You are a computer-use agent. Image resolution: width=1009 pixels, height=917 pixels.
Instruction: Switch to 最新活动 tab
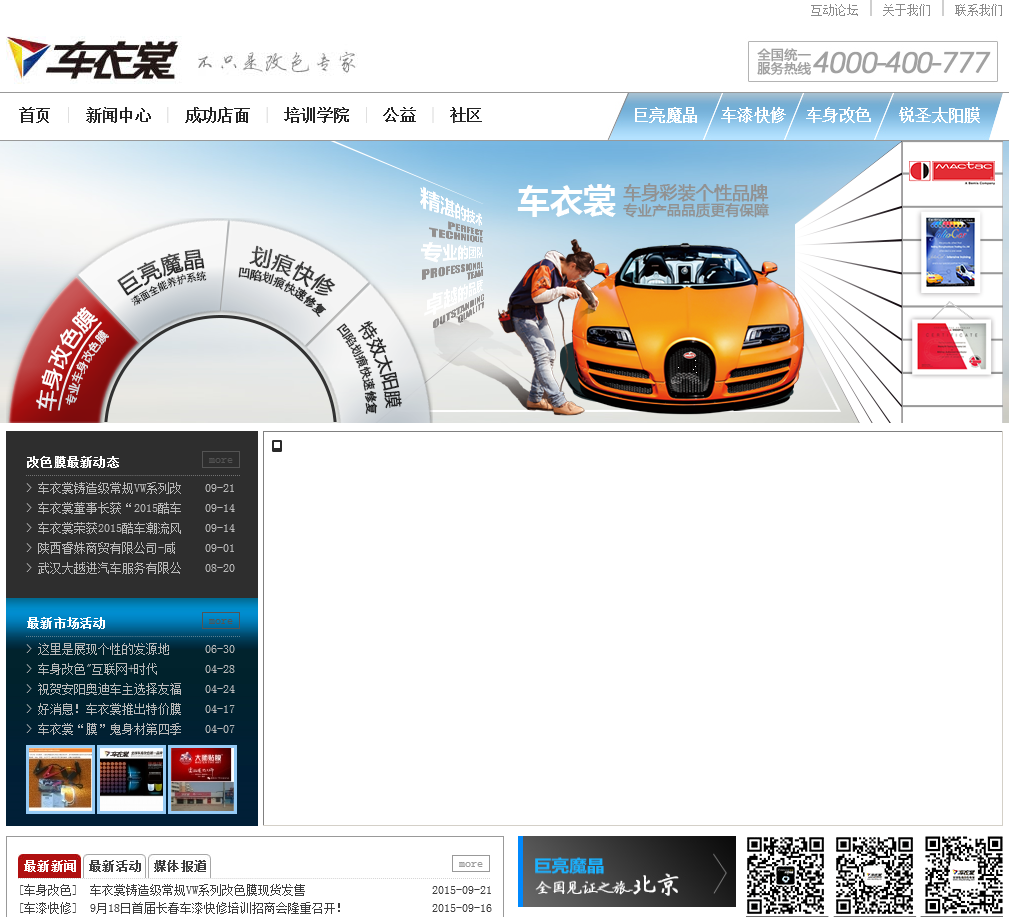pos(115,866)
